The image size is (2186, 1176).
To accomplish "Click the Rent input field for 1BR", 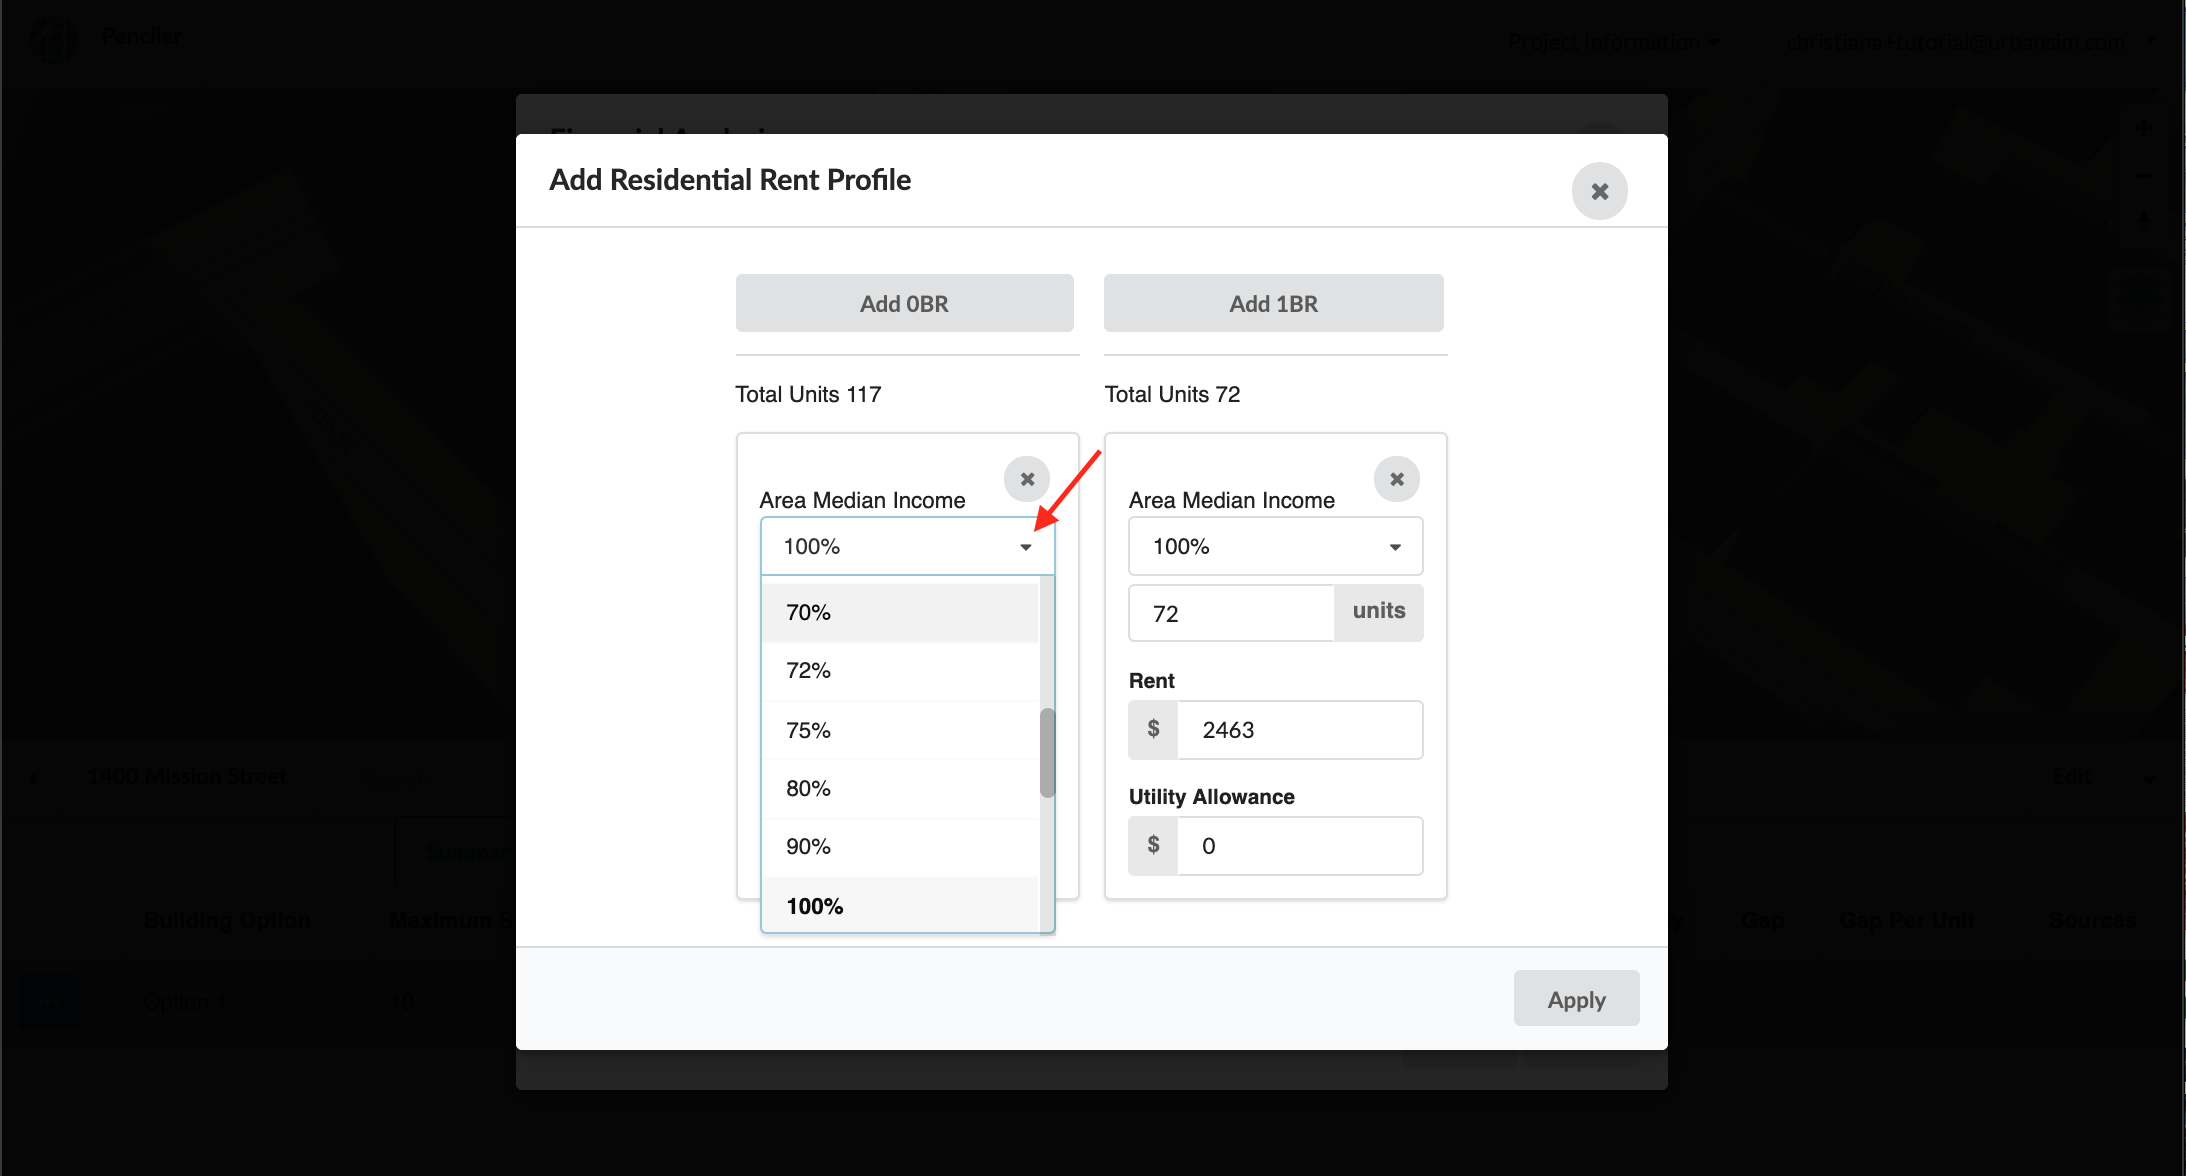I will [1301, 728].
